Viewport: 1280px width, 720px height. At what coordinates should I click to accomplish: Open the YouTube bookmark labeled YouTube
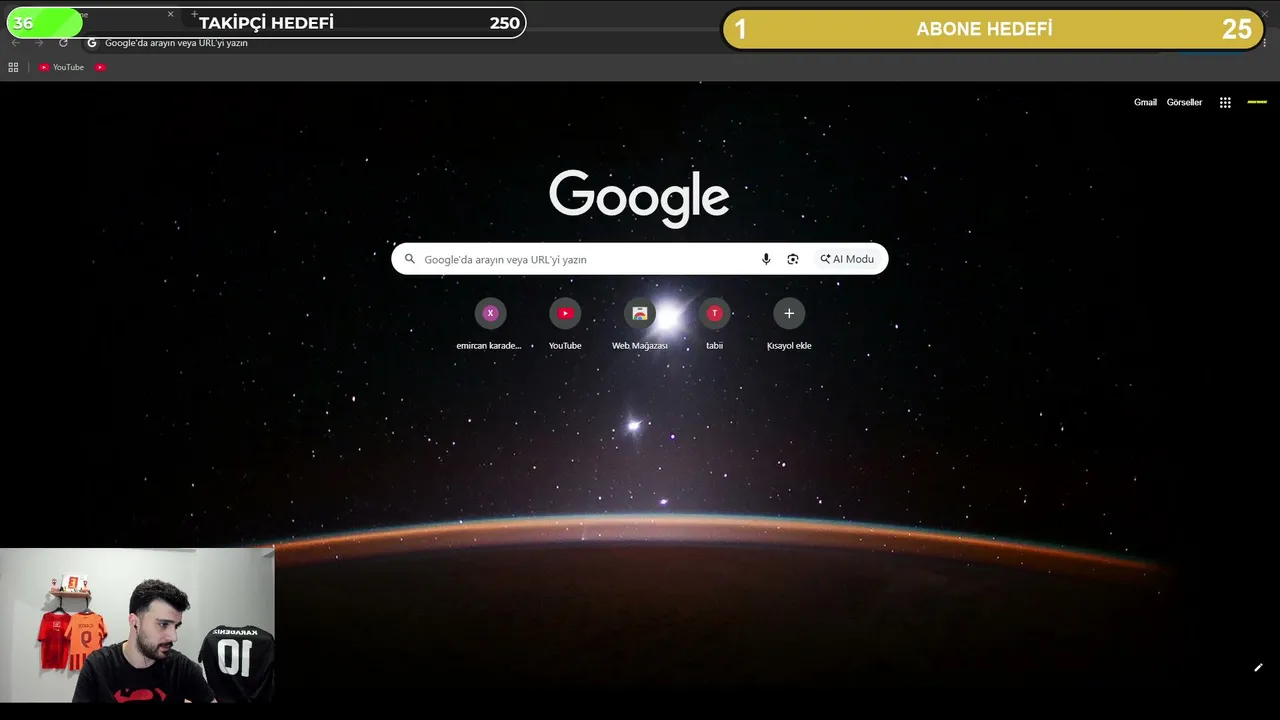pos(61,67)
